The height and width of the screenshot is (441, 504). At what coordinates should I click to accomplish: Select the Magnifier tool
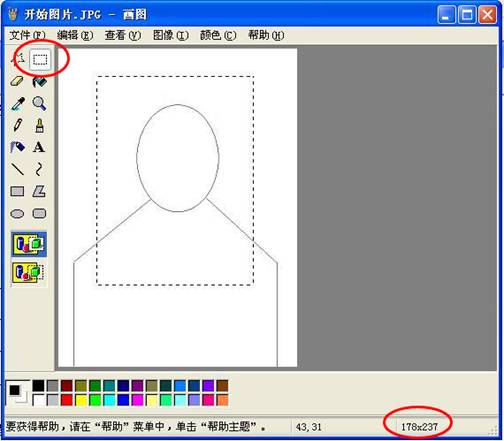tap(39, 103)
